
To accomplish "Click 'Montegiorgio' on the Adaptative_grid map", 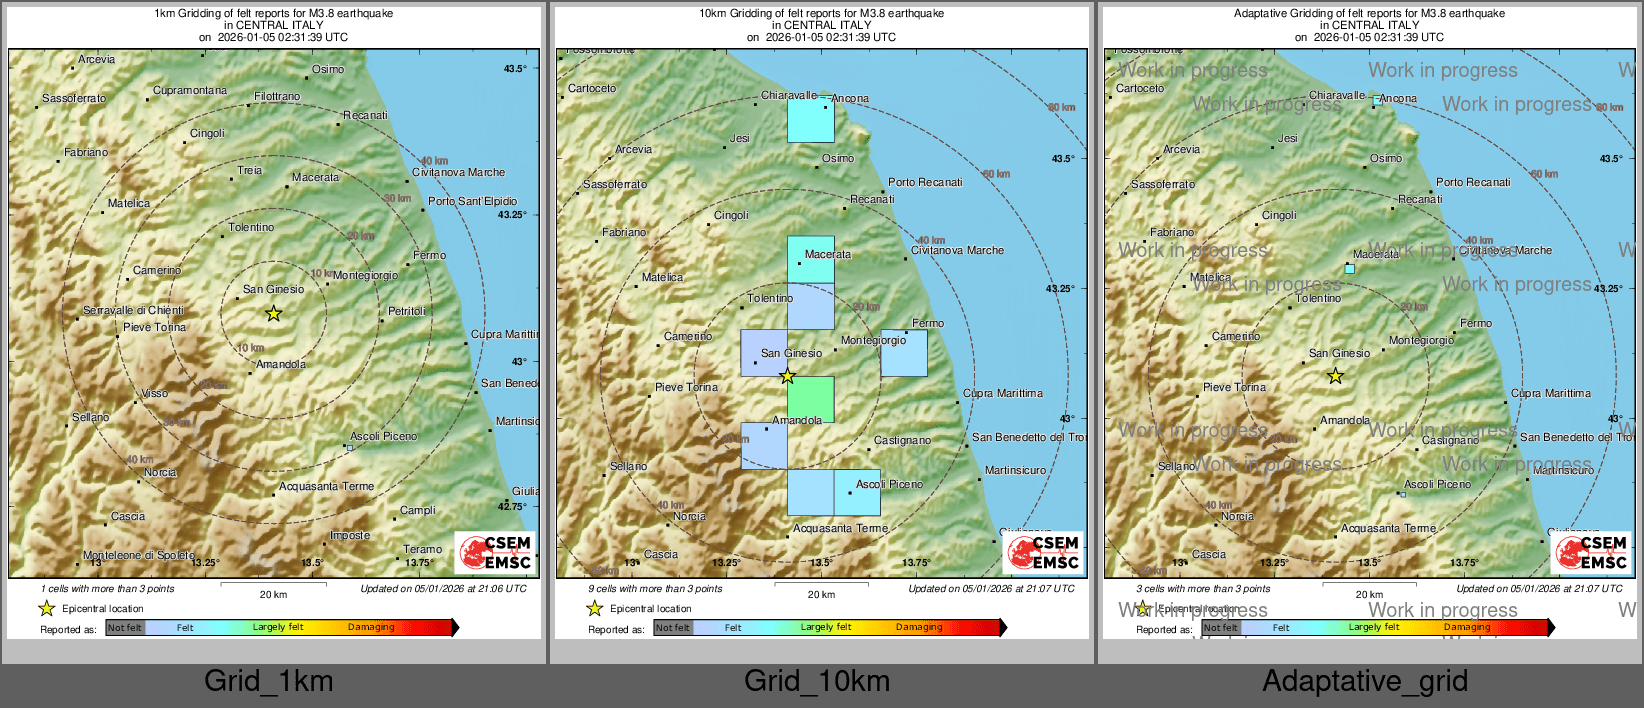I will click(1422, 340).
